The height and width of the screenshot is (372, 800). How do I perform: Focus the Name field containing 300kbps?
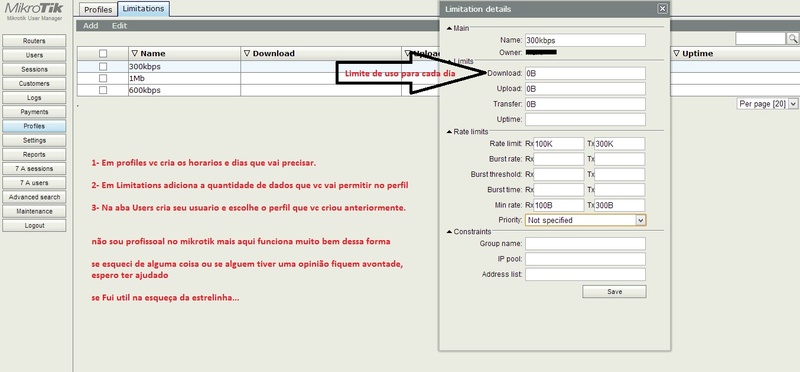click(x=585, y=40)
